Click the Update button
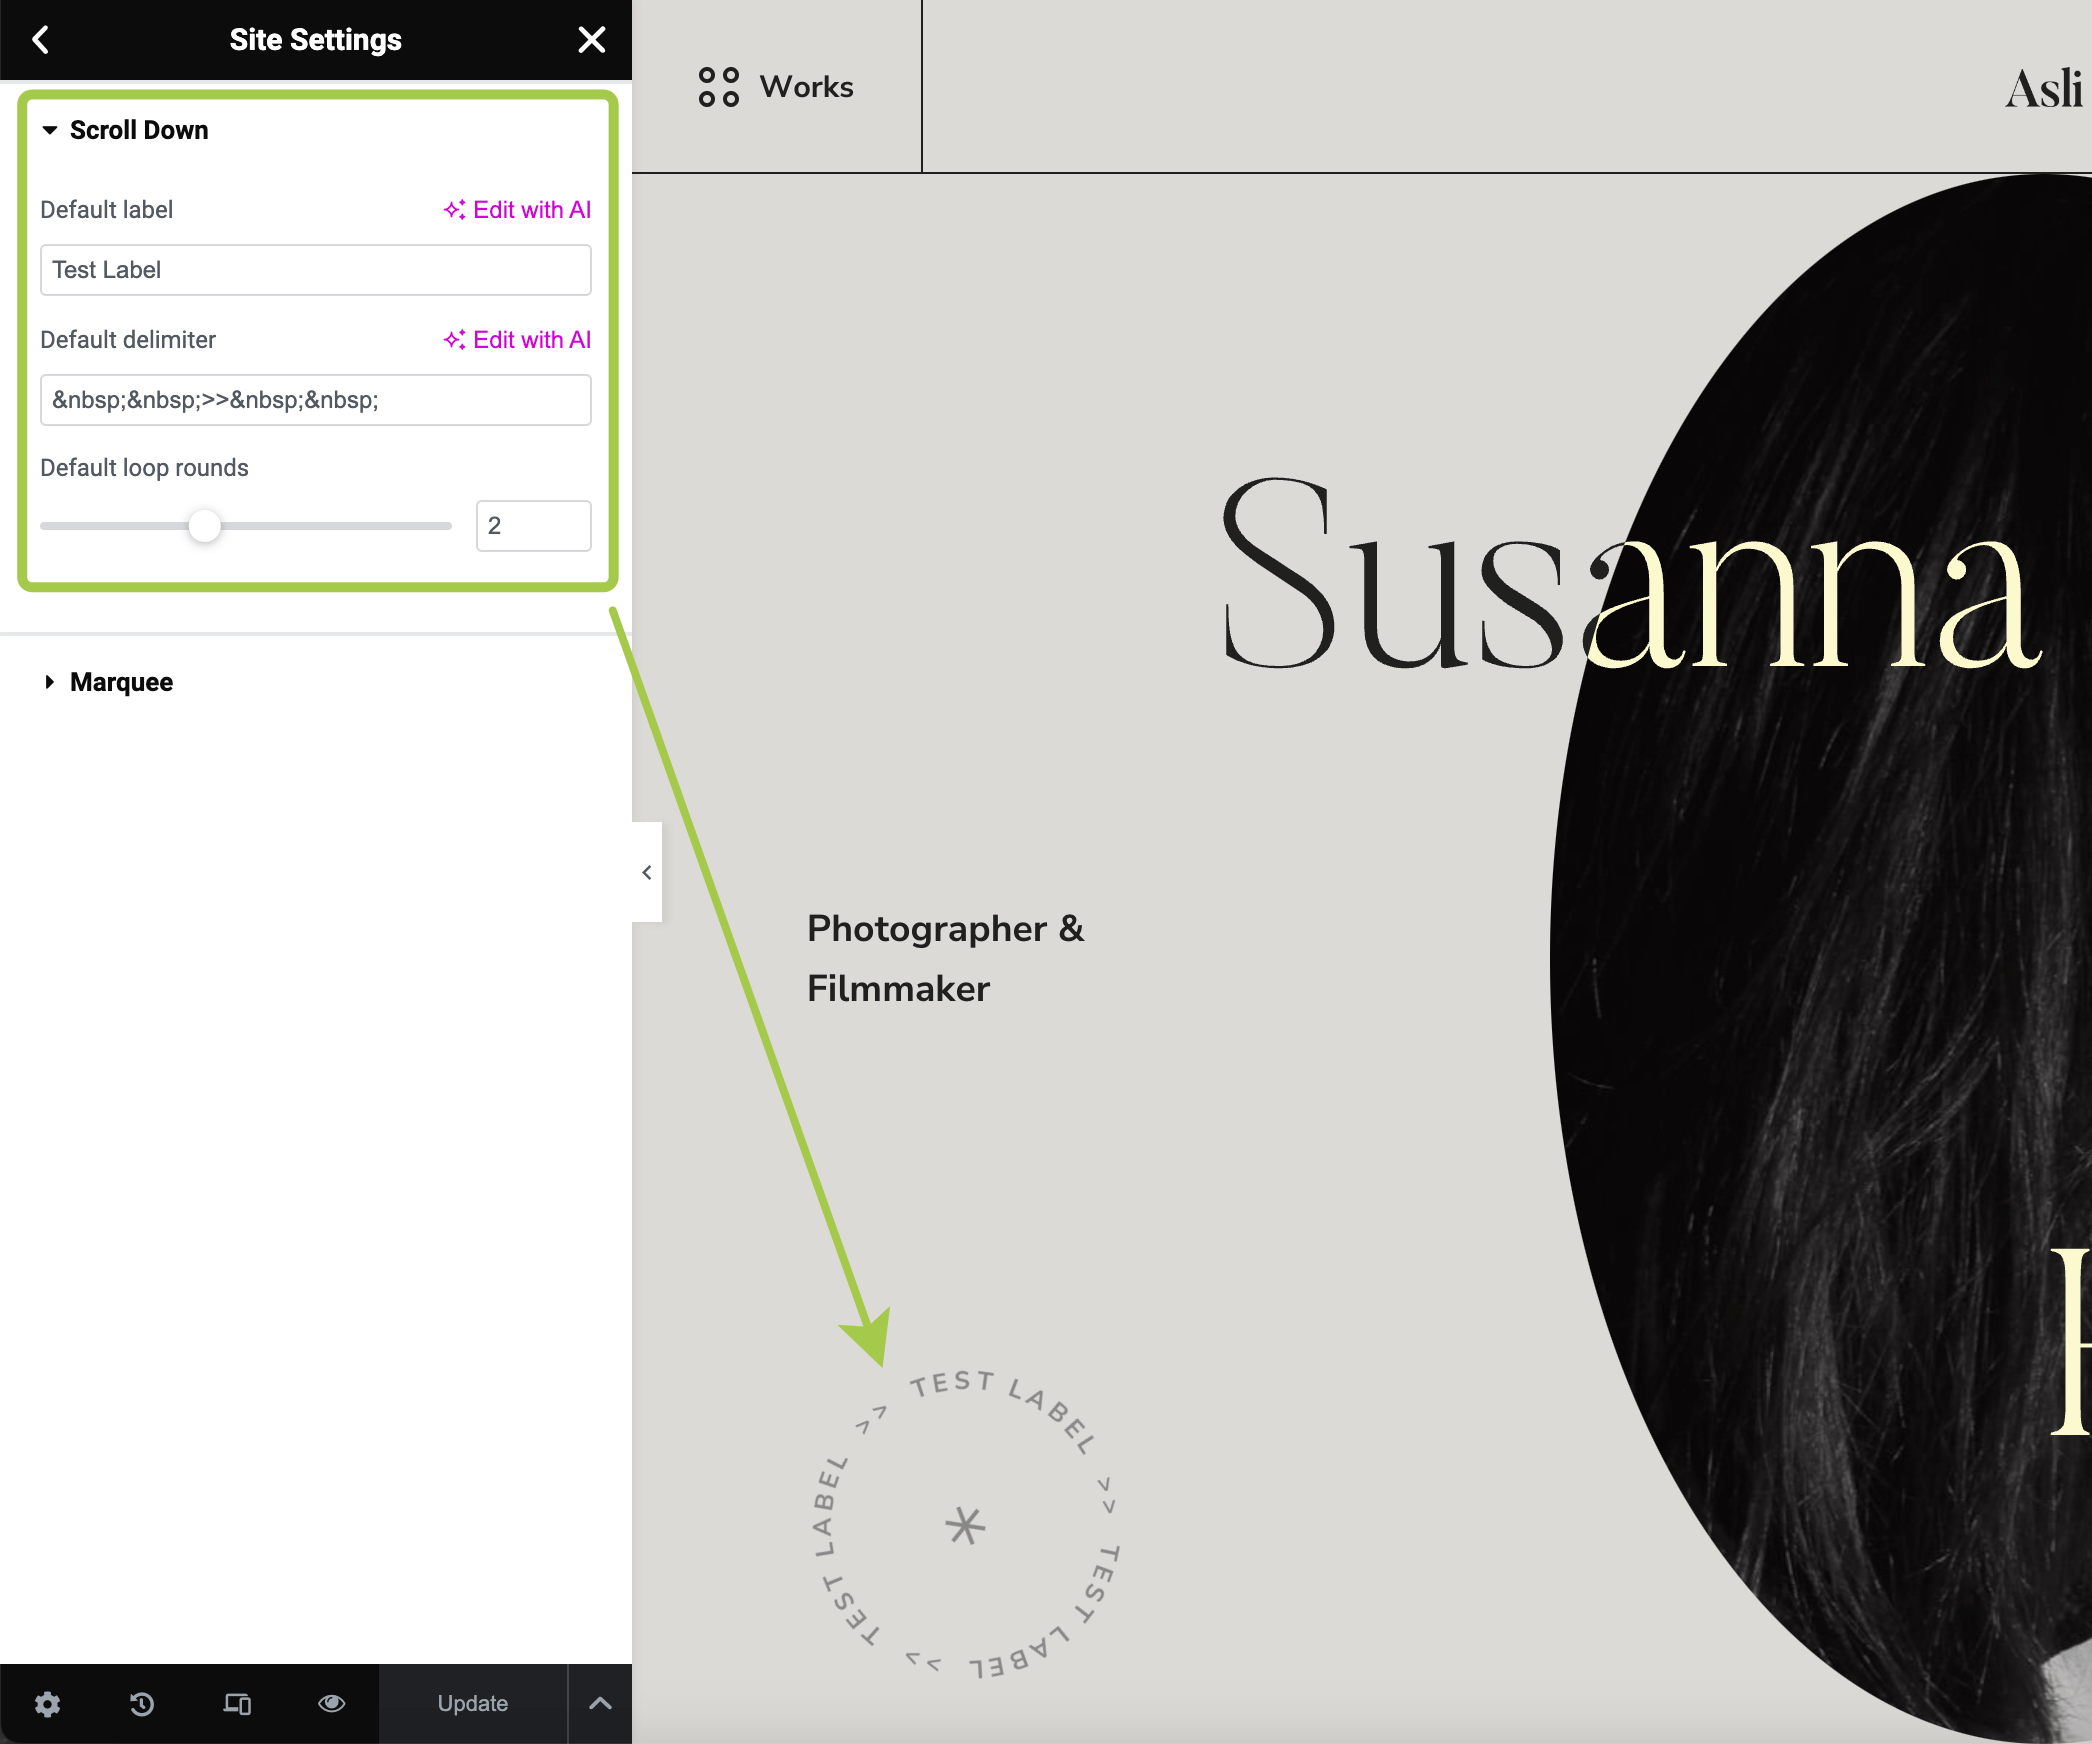The width and height of the screenshot is (2092, 1744). (x=472, y=1703)
